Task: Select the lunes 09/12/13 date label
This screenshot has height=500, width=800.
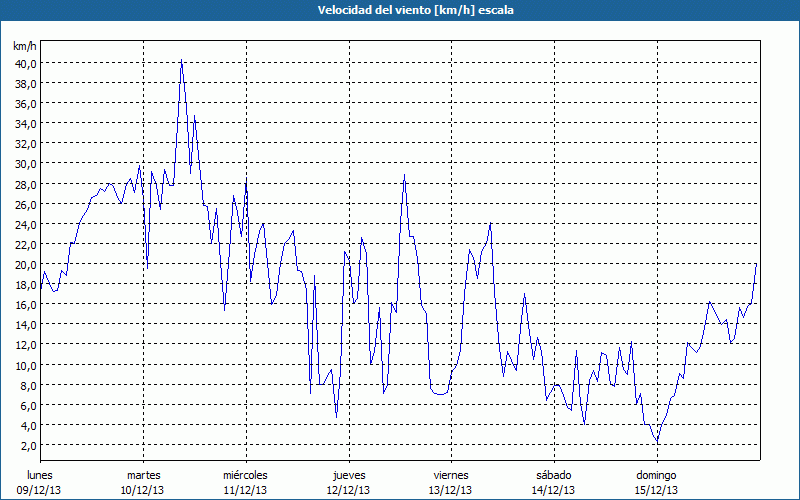Action: point(41,482)
